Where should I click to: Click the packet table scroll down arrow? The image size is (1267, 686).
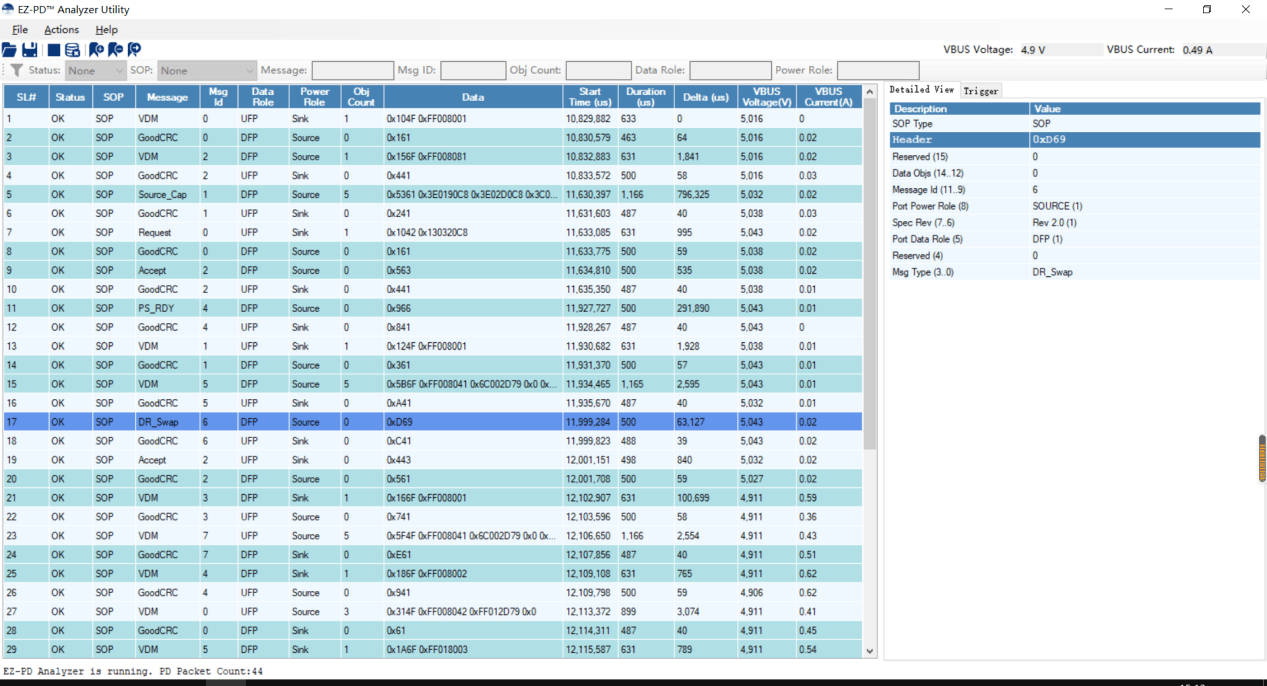tap(869, 651)
